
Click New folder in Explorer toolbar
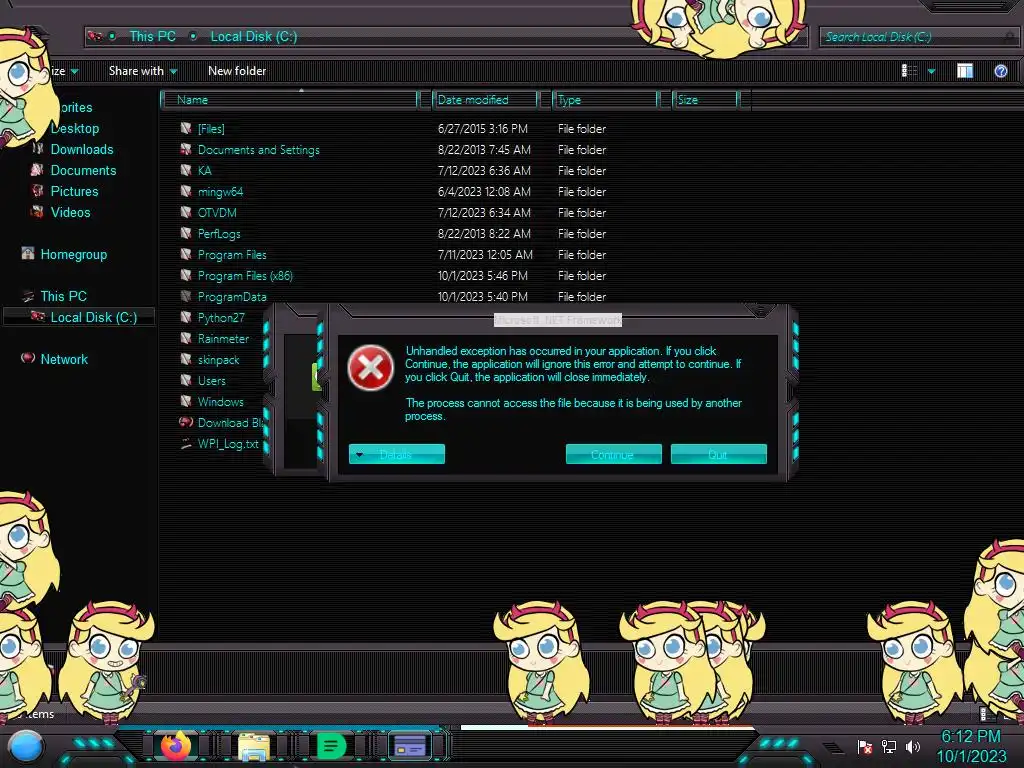point(237,71)
